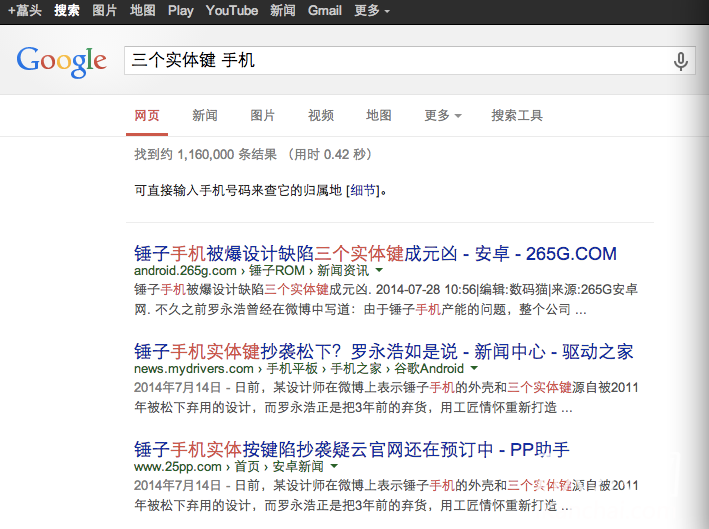
Task: Click the Google logo
Action: click(x=61, y=61)
